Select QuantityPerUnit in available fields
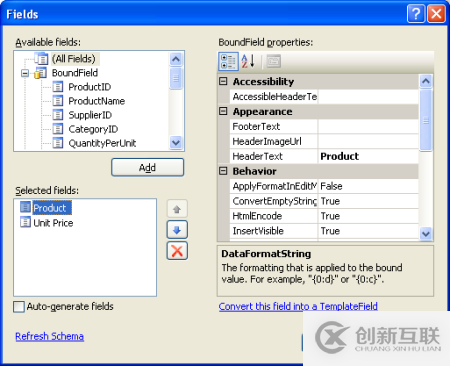Screen dimensions: 450x366 (x=102, y=143)
